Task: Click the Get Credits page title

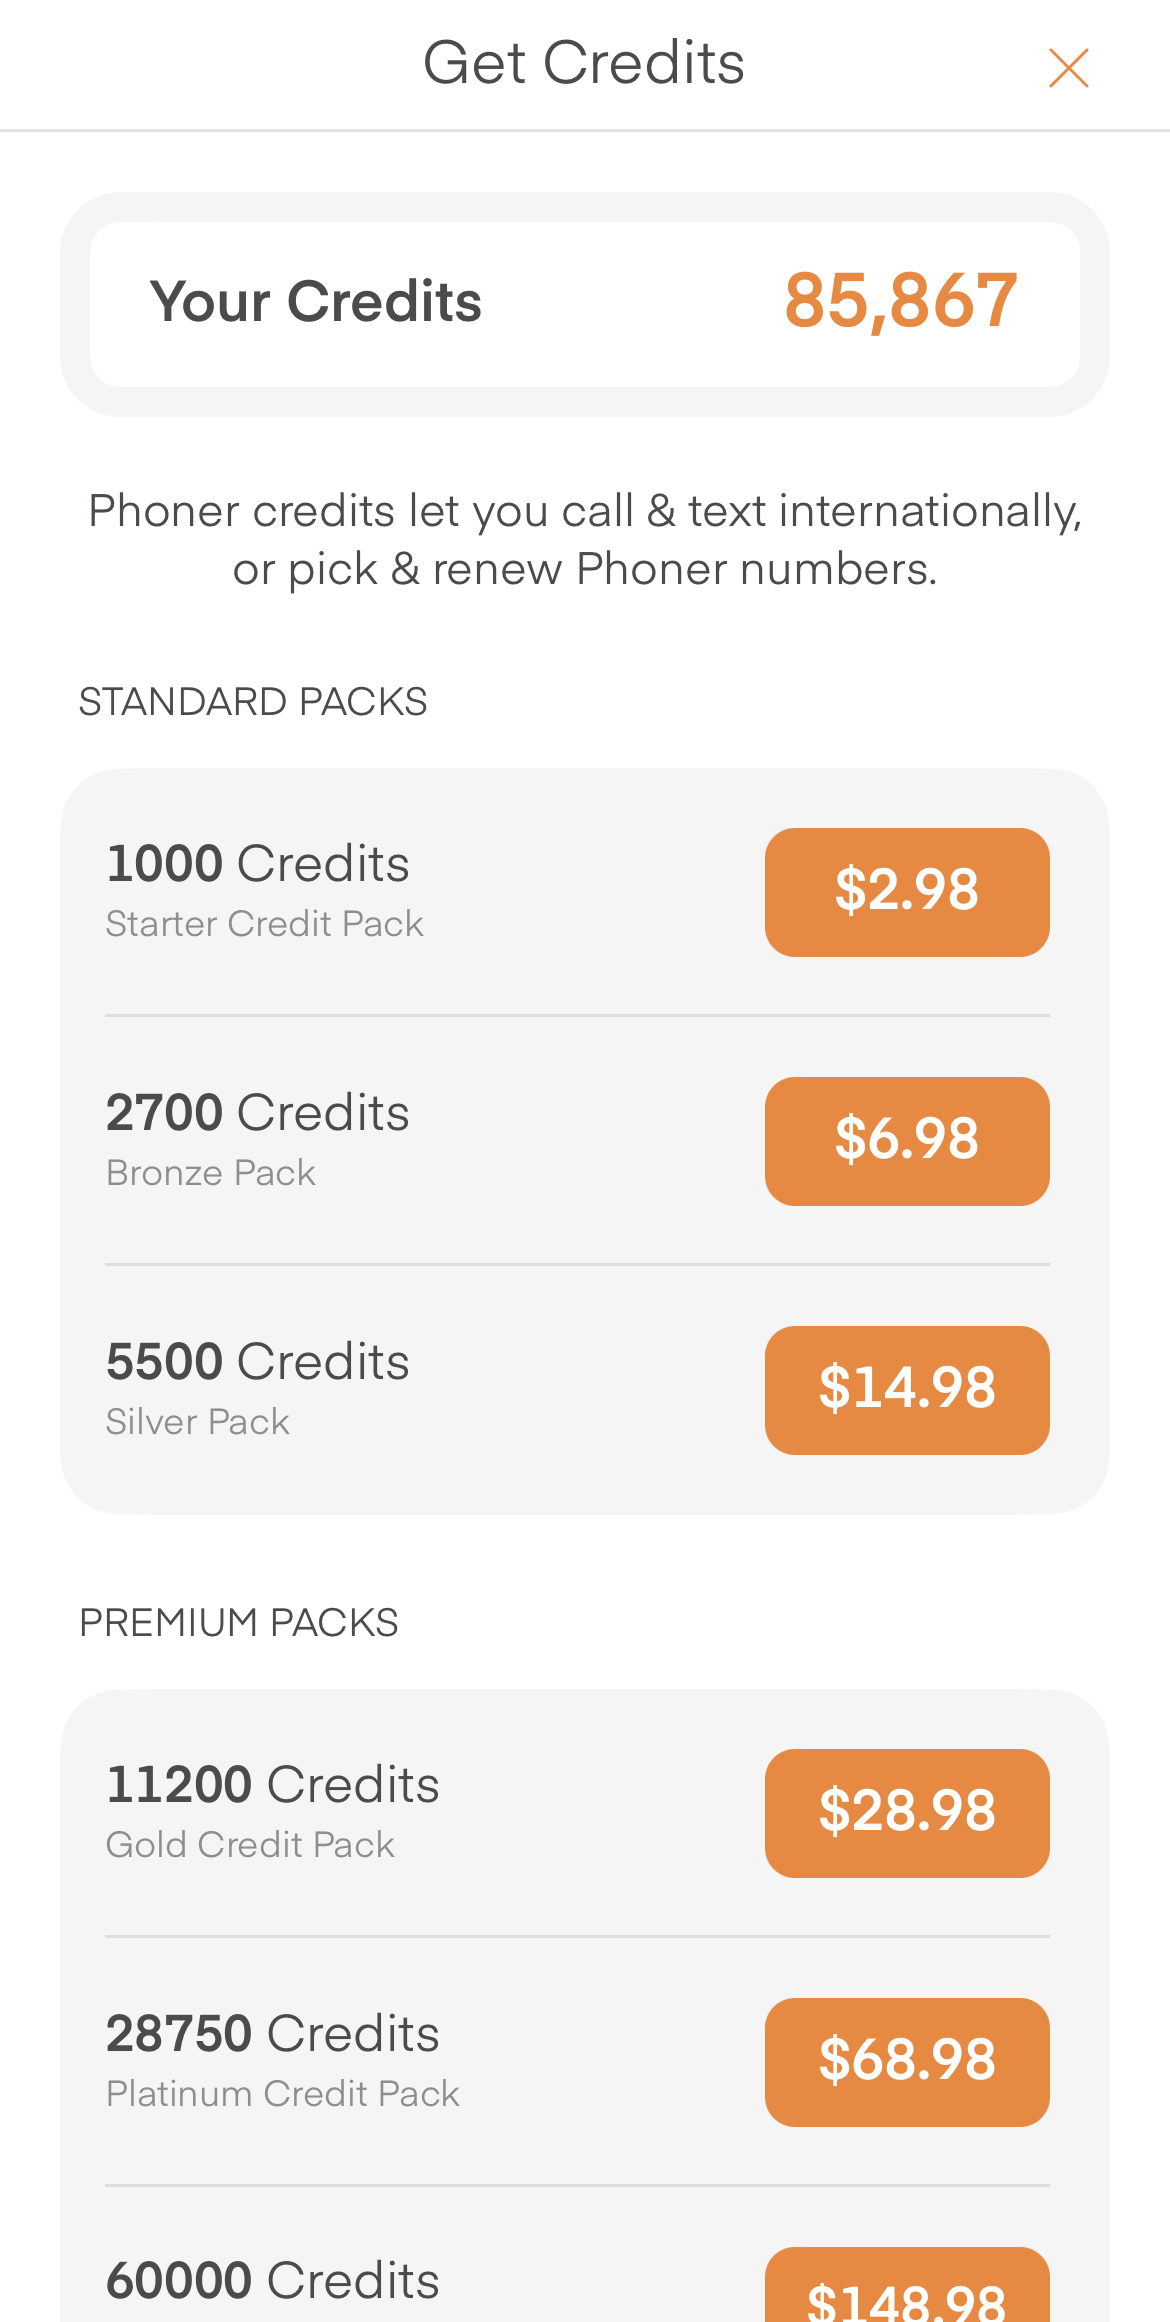Action: [x=584, y=64]
